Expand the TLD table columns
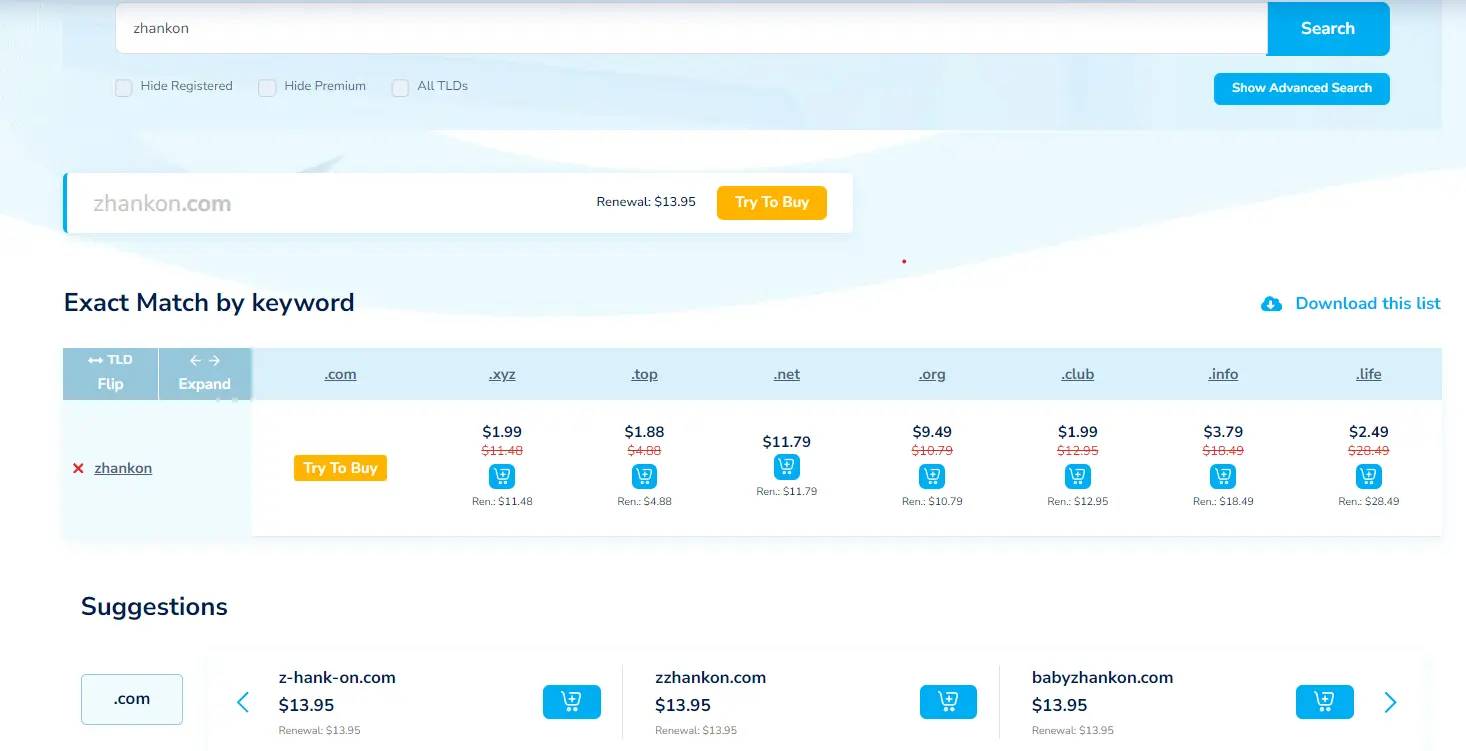The height and width of the screenshot is (751, 1466). 205,373
